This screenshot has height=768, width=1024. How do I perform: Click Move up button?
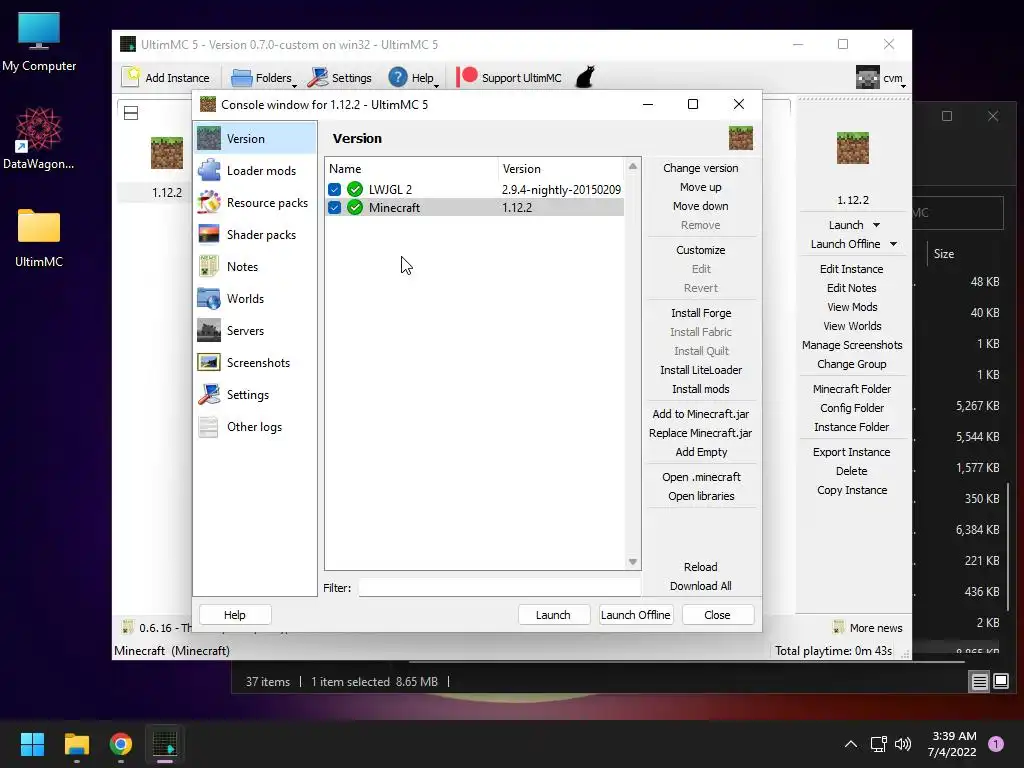click(x=701, y=187)
